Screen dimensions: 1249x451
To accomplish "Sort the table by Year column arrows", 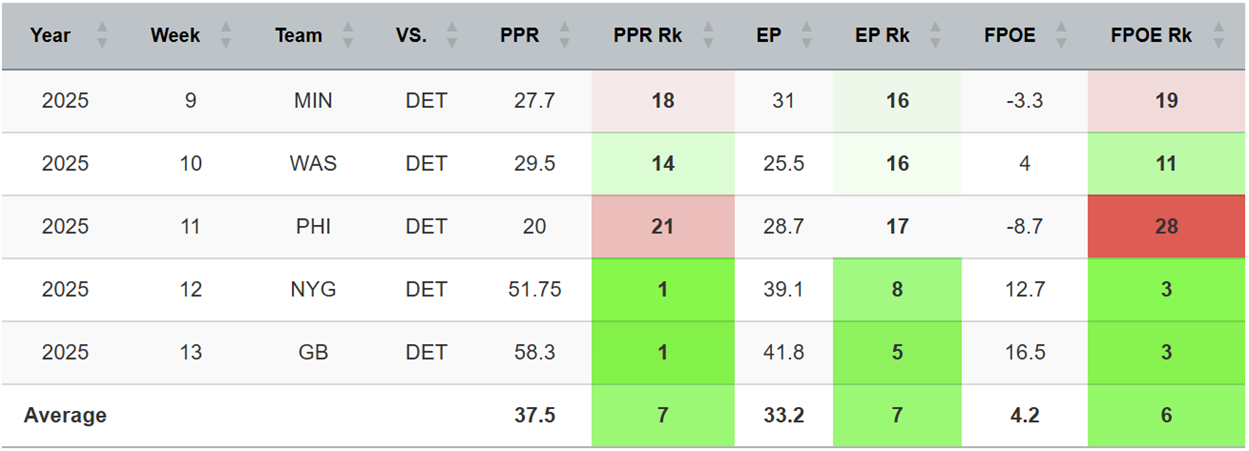I will coord(101,36).
